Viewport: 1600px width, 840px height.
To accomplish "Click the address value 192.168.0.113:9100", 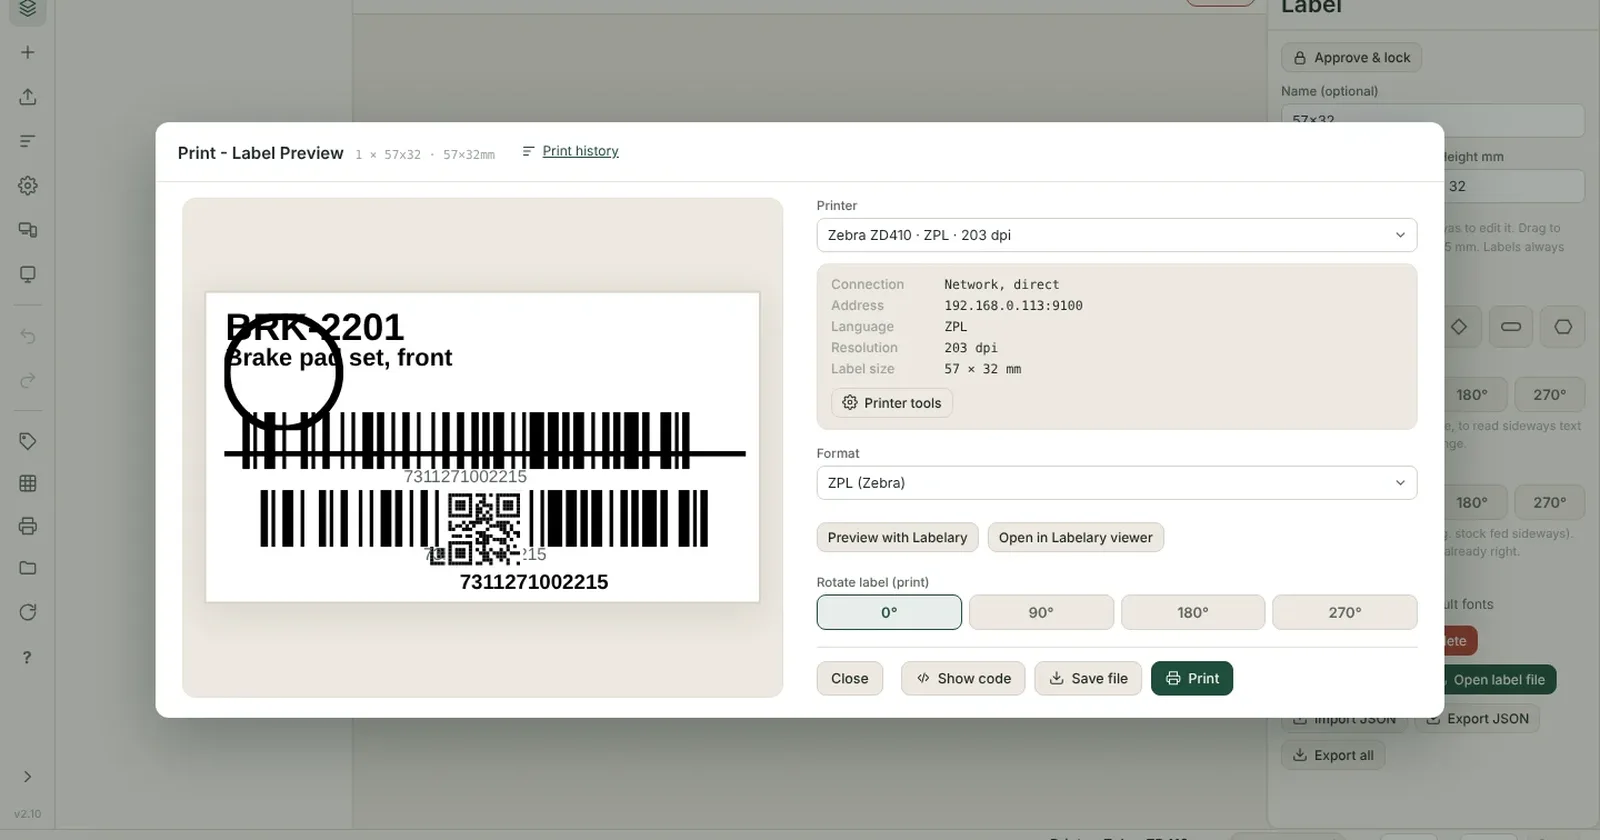I will (1013, 306).
